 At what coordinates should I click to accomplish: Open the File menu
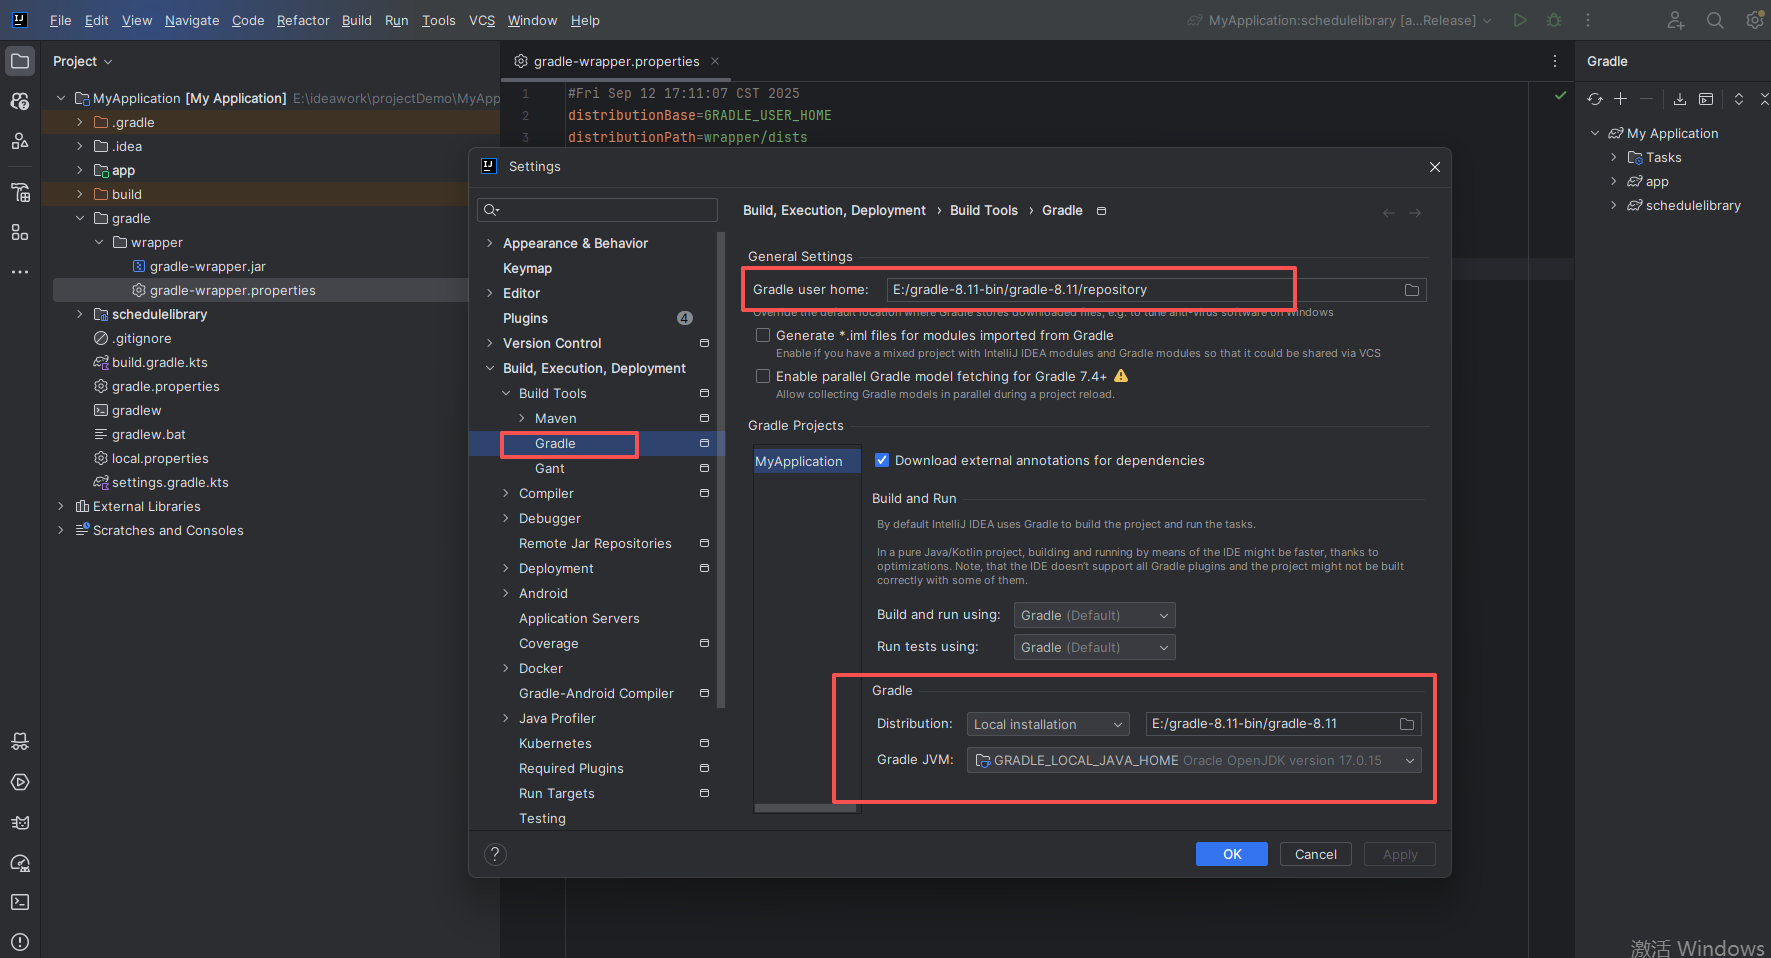point(60,20)
